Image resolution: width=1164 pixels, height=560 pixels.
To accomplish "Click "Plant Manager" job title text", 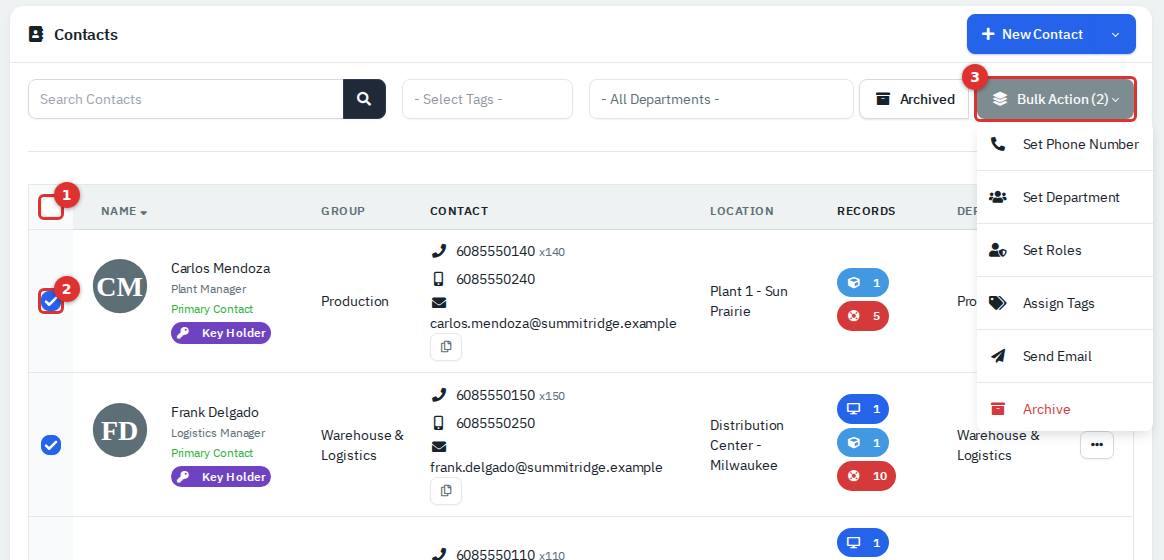I will point(209,289).
